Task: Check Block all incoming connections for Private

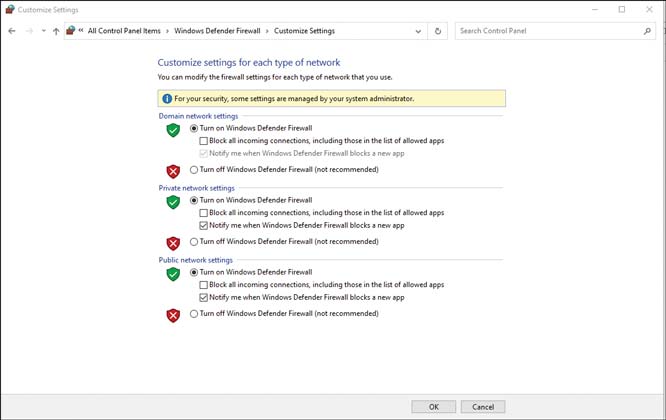Action: [x=203, y=213]
